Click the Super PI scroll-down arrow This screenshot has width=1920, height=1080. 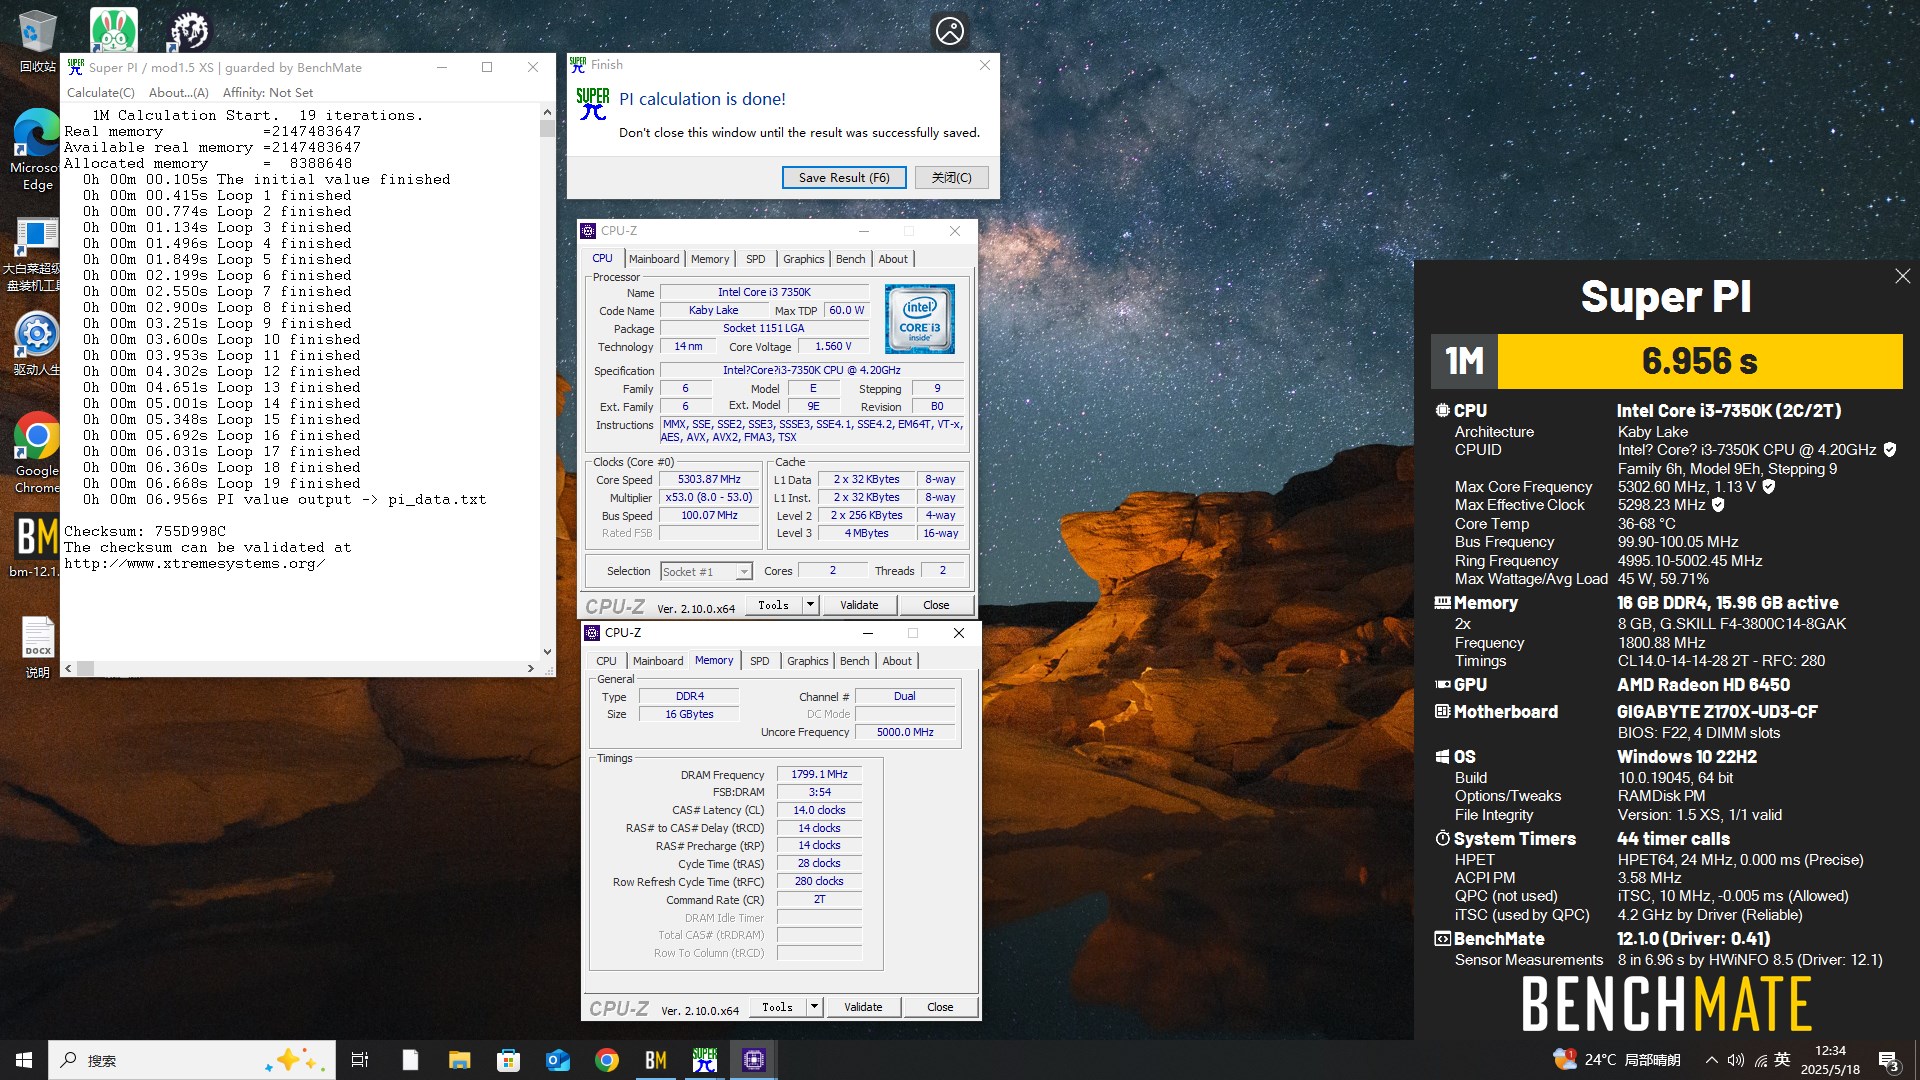coord(547,652)
